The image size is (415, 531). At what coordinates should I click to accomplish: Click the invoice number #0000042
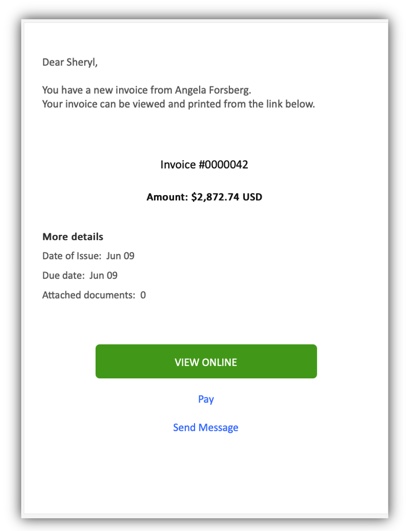coord(224,165)
